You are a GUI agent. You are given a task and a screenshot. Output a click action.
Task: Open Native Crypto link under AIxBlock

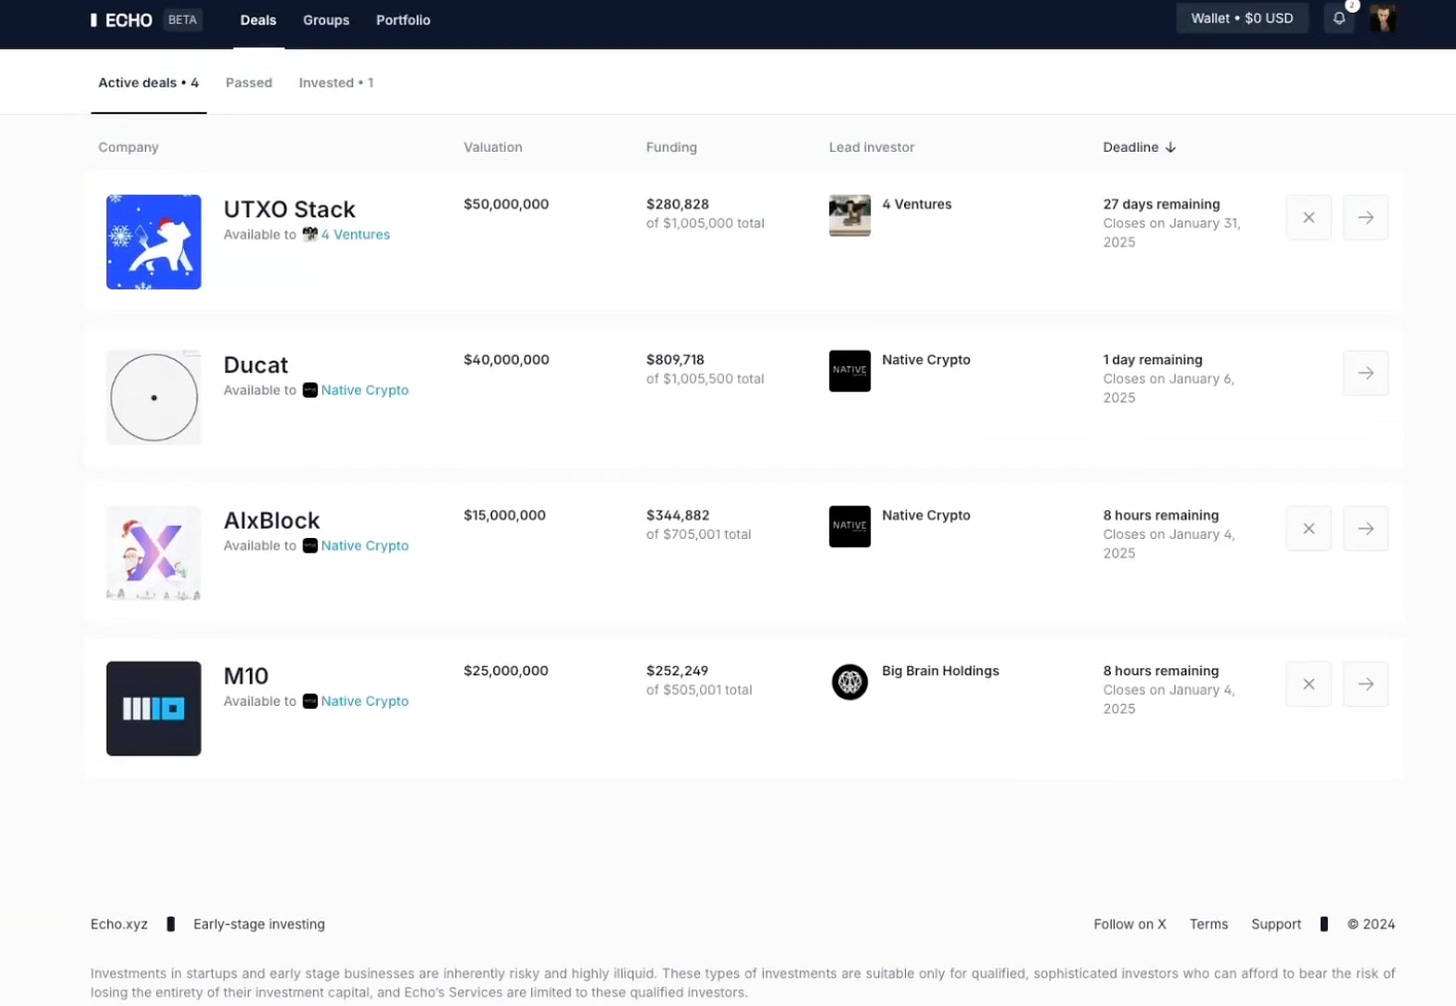pyautogui.click(x=364, y=546)
